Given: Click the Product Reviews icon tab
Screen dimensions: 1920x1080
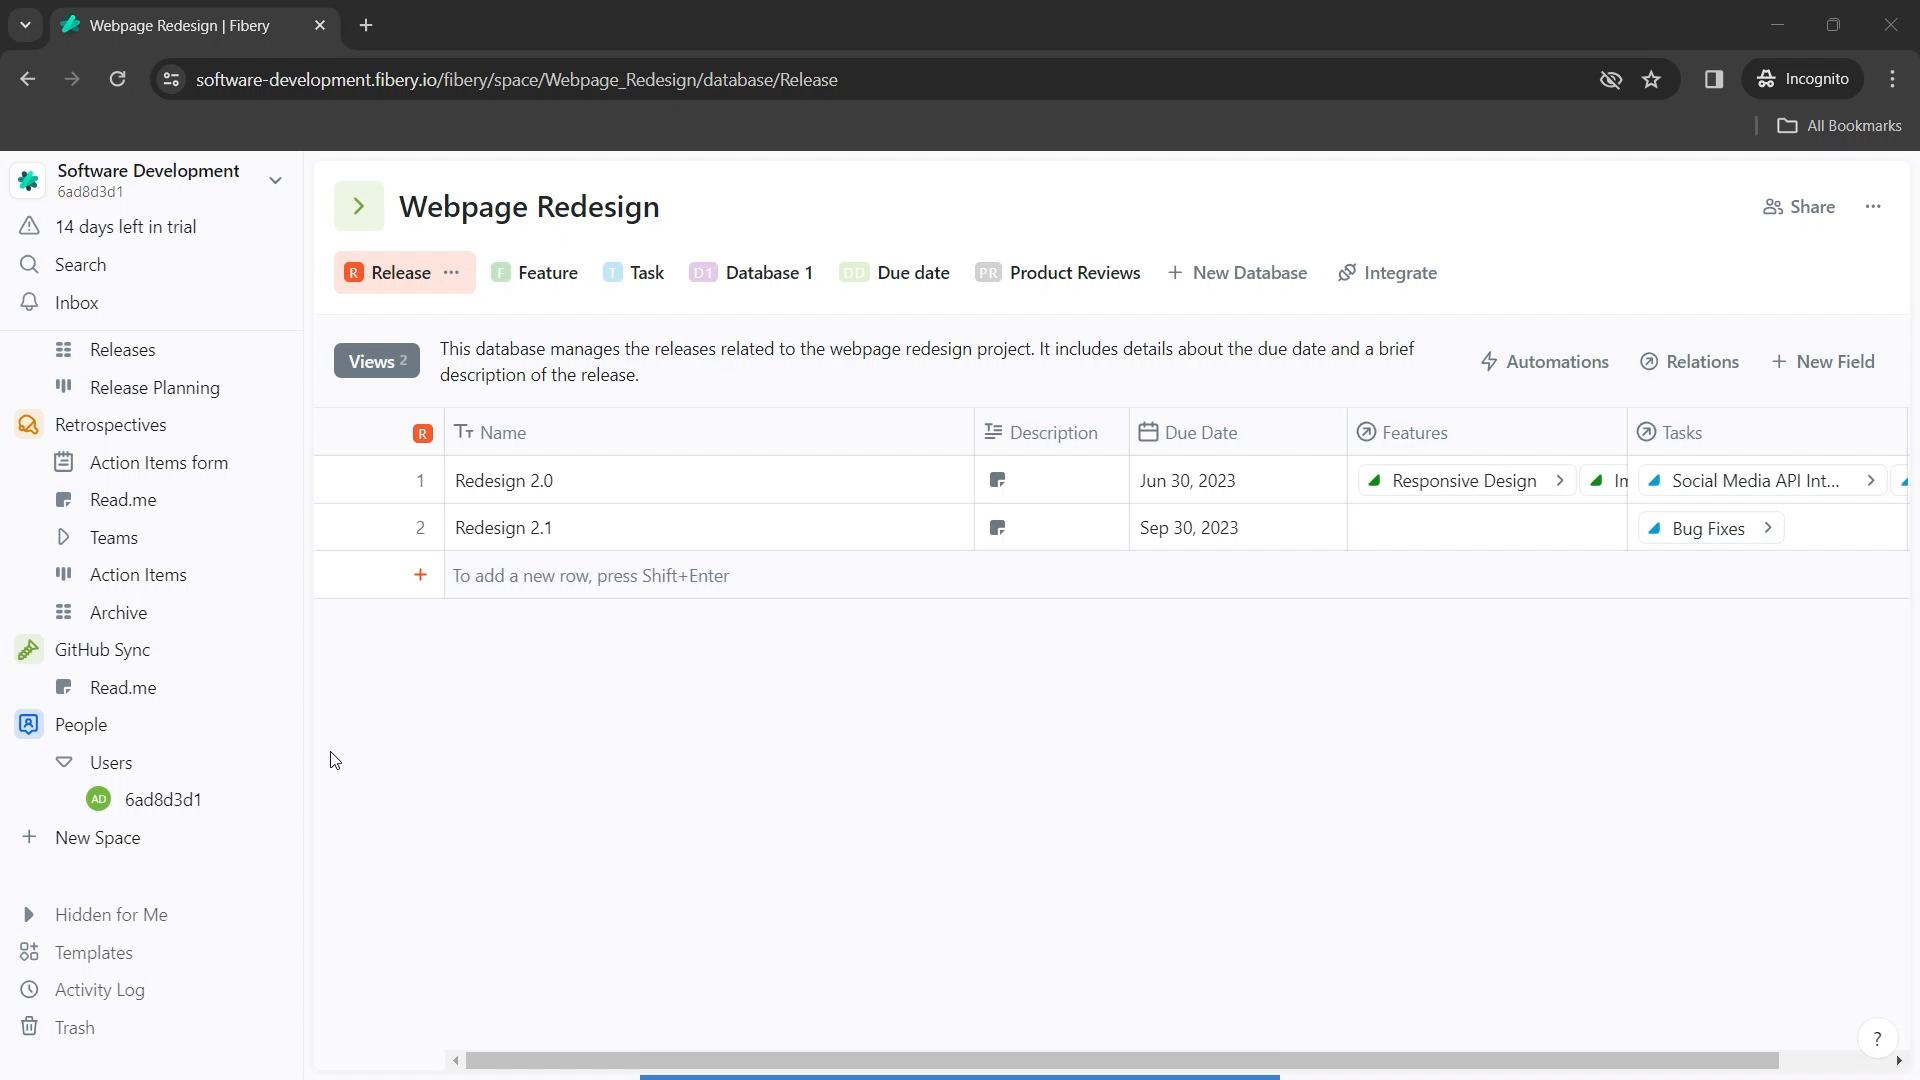Looking at the screenshot, I should (992, 273).
